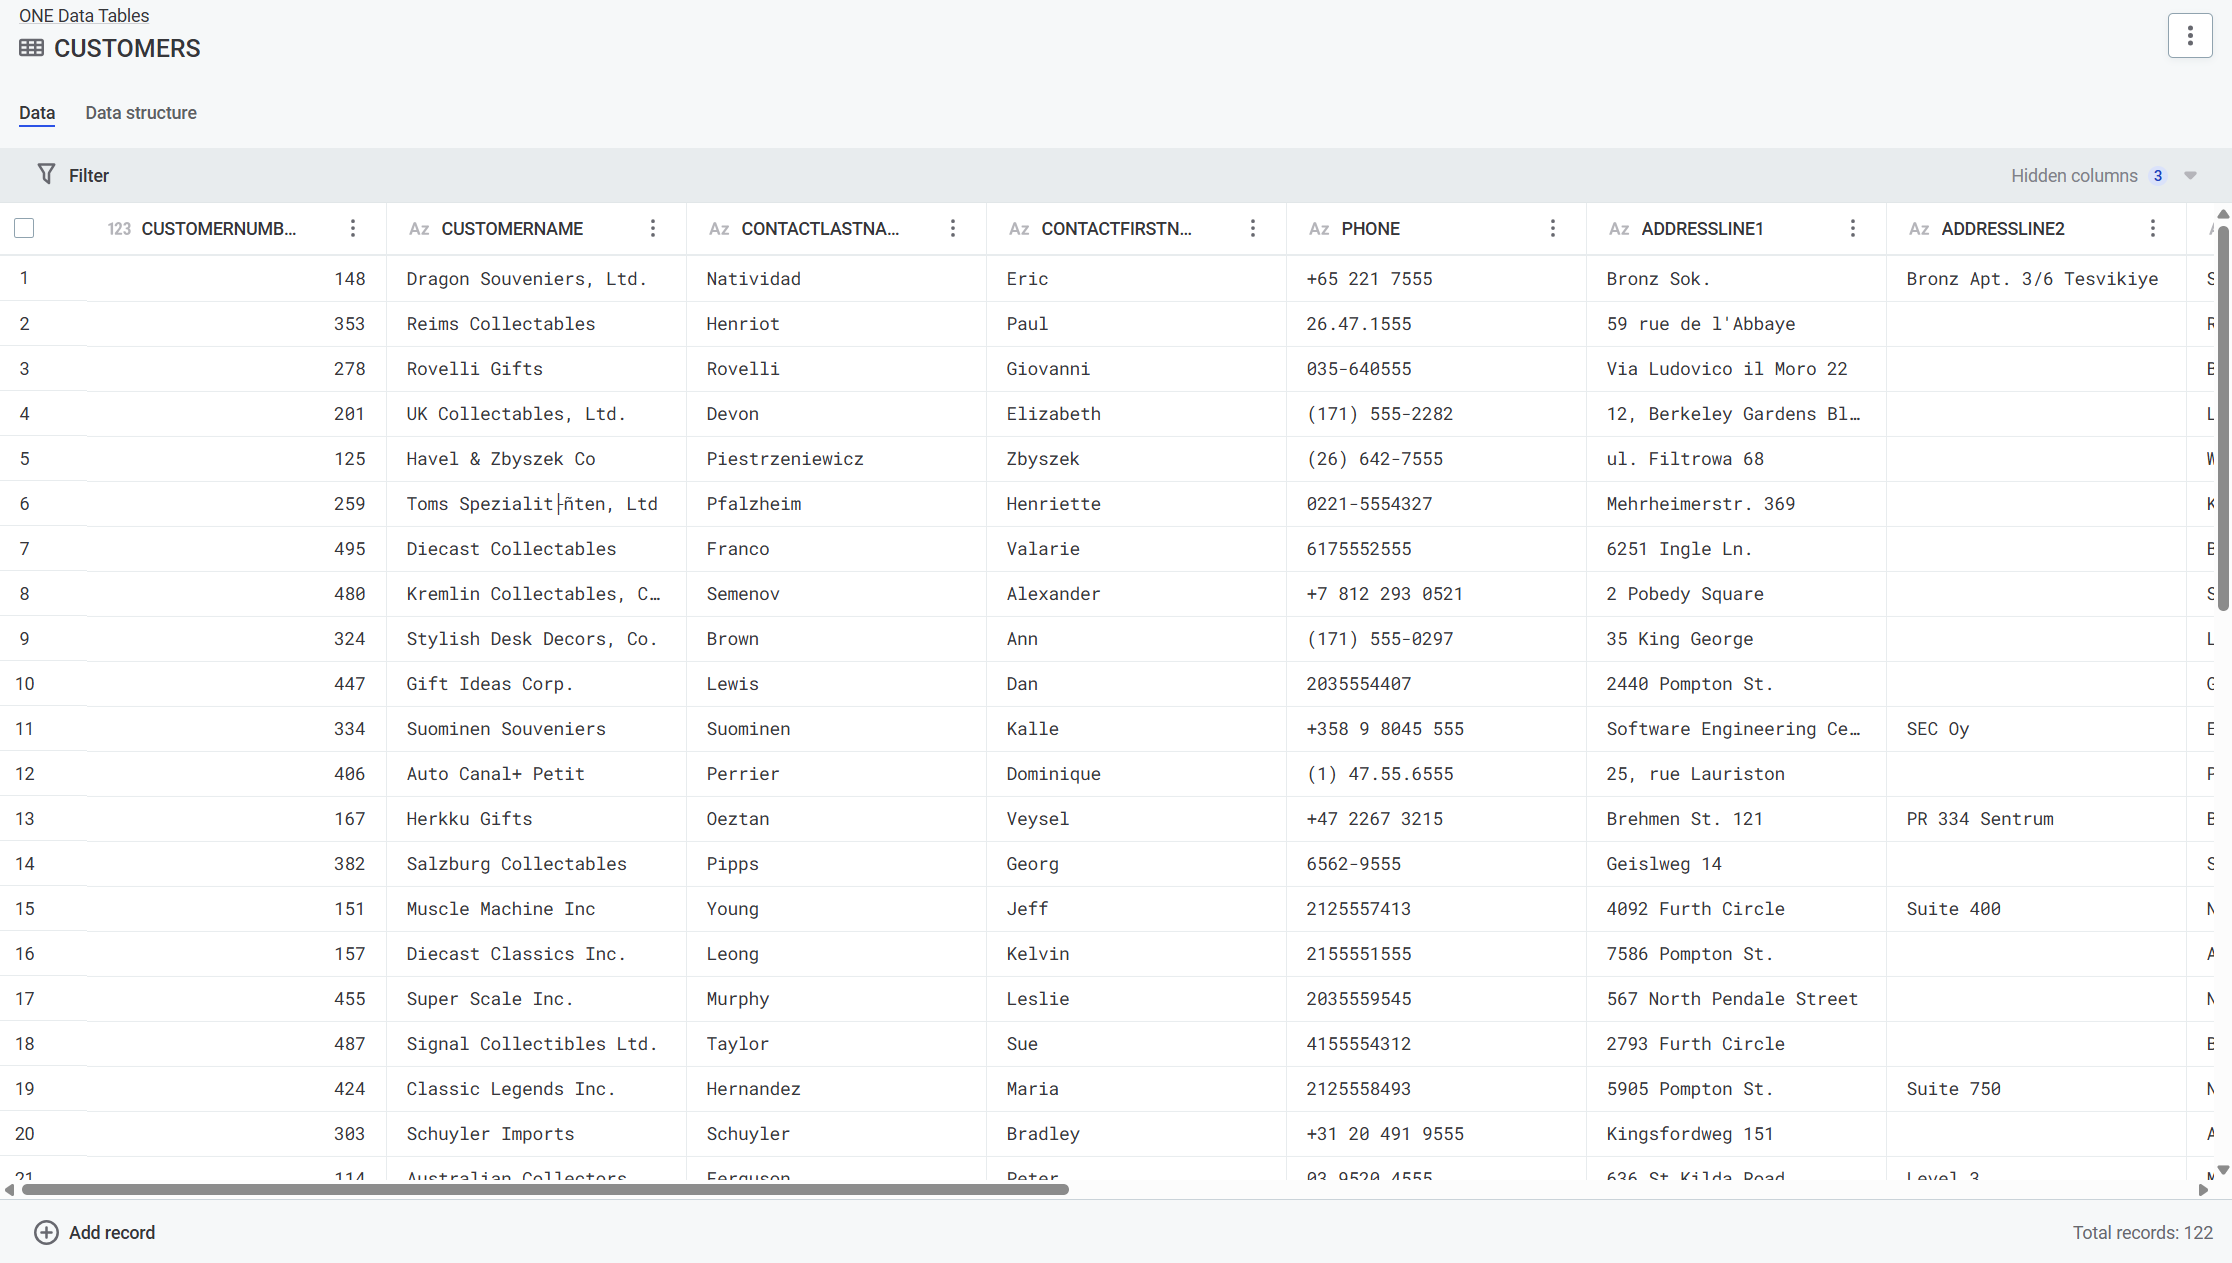Image resolution: width=2232 pixels, height=1263 pixels.
Task: Select the checkbox area for row 1
Action: (x=24, y=278)
